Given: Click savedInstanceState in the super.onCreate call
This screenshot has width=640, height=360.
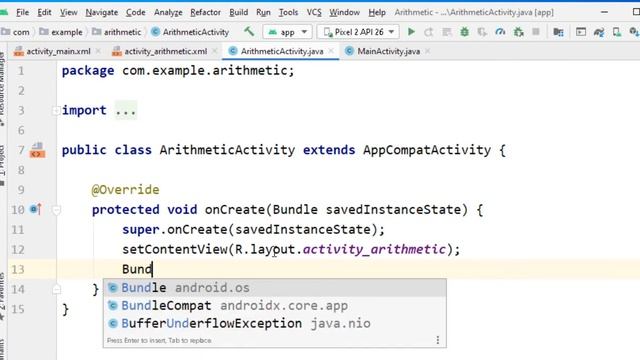Looking at the screenshot, I should pyautogui.click(x=303, y=229).
